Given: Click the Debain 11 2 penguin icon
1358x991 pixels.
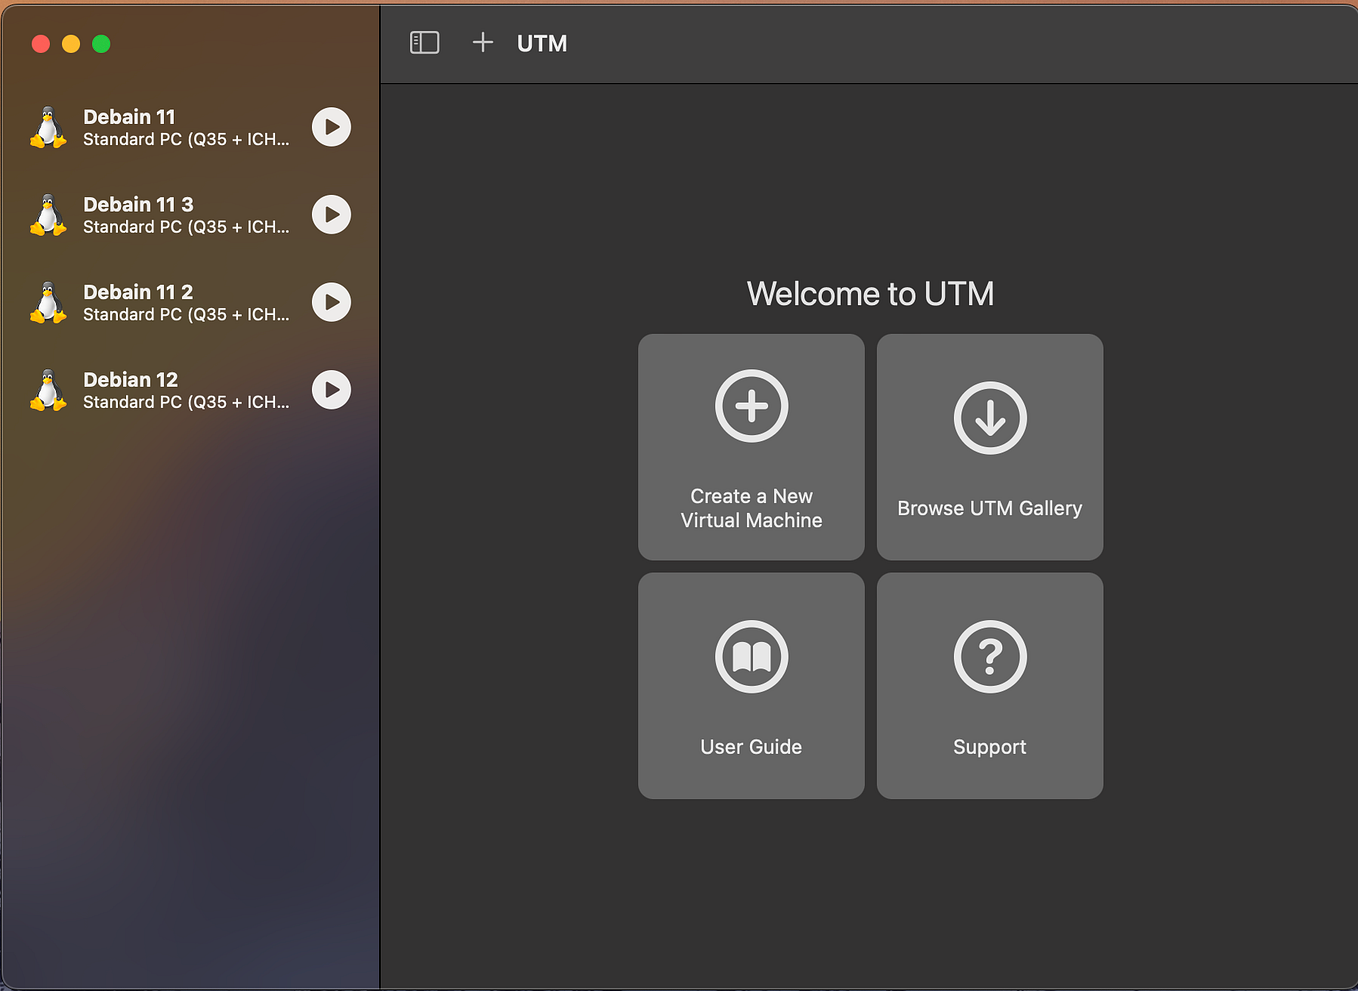Looking at the screenshot, I should pos(48,303).
